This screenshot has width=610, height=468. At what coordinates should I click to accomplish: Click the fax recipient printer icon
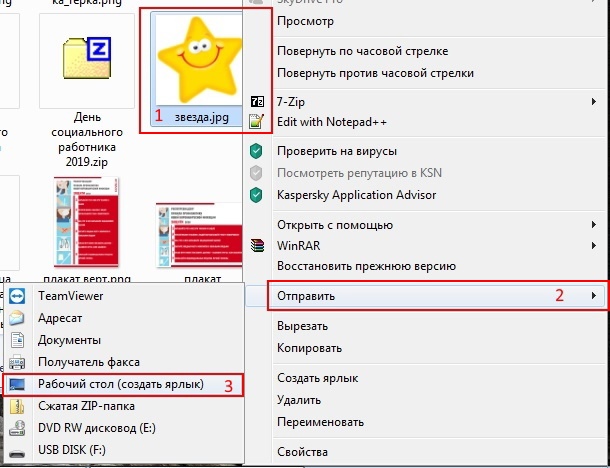pyautogui.click(x=16, y=362)
